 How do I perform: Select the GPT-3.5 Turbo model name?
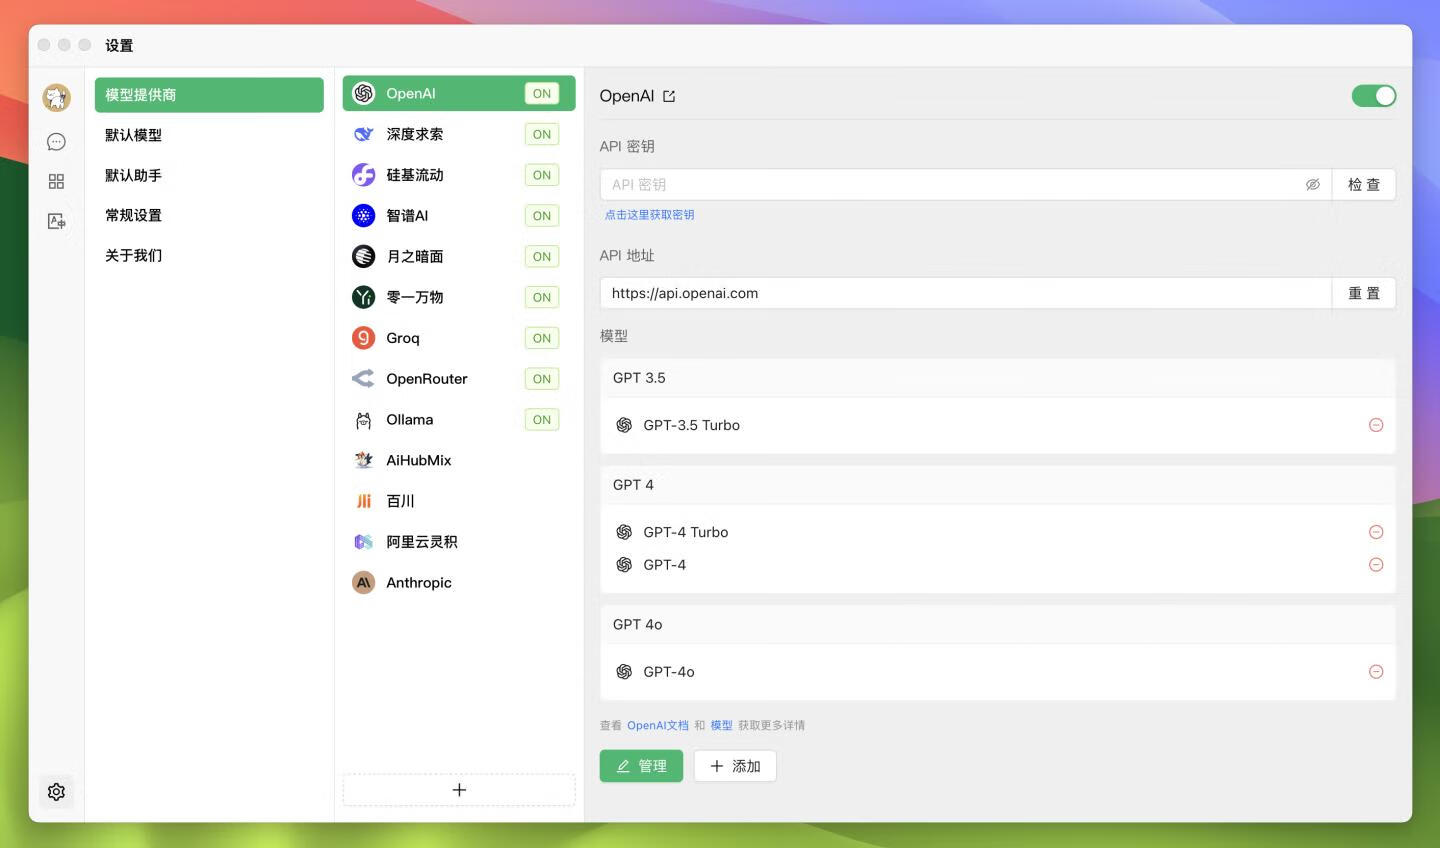tap(692, 425)
